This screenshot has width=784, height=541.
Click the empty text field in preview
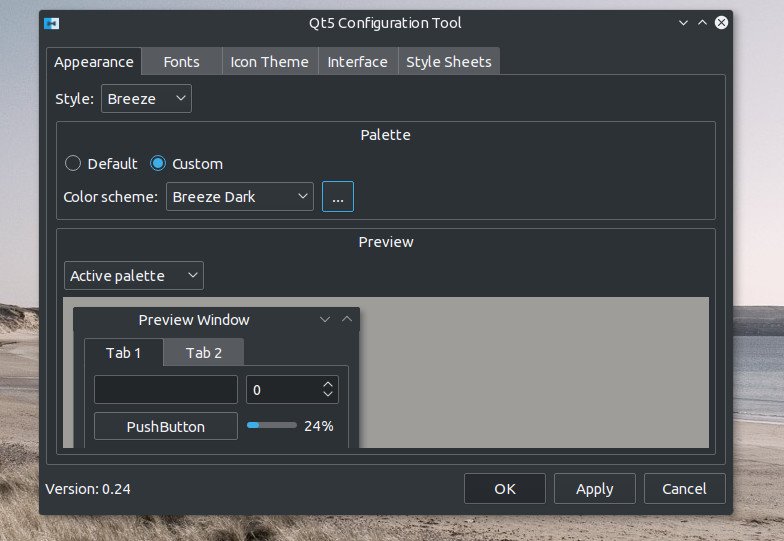pos(166,389)
